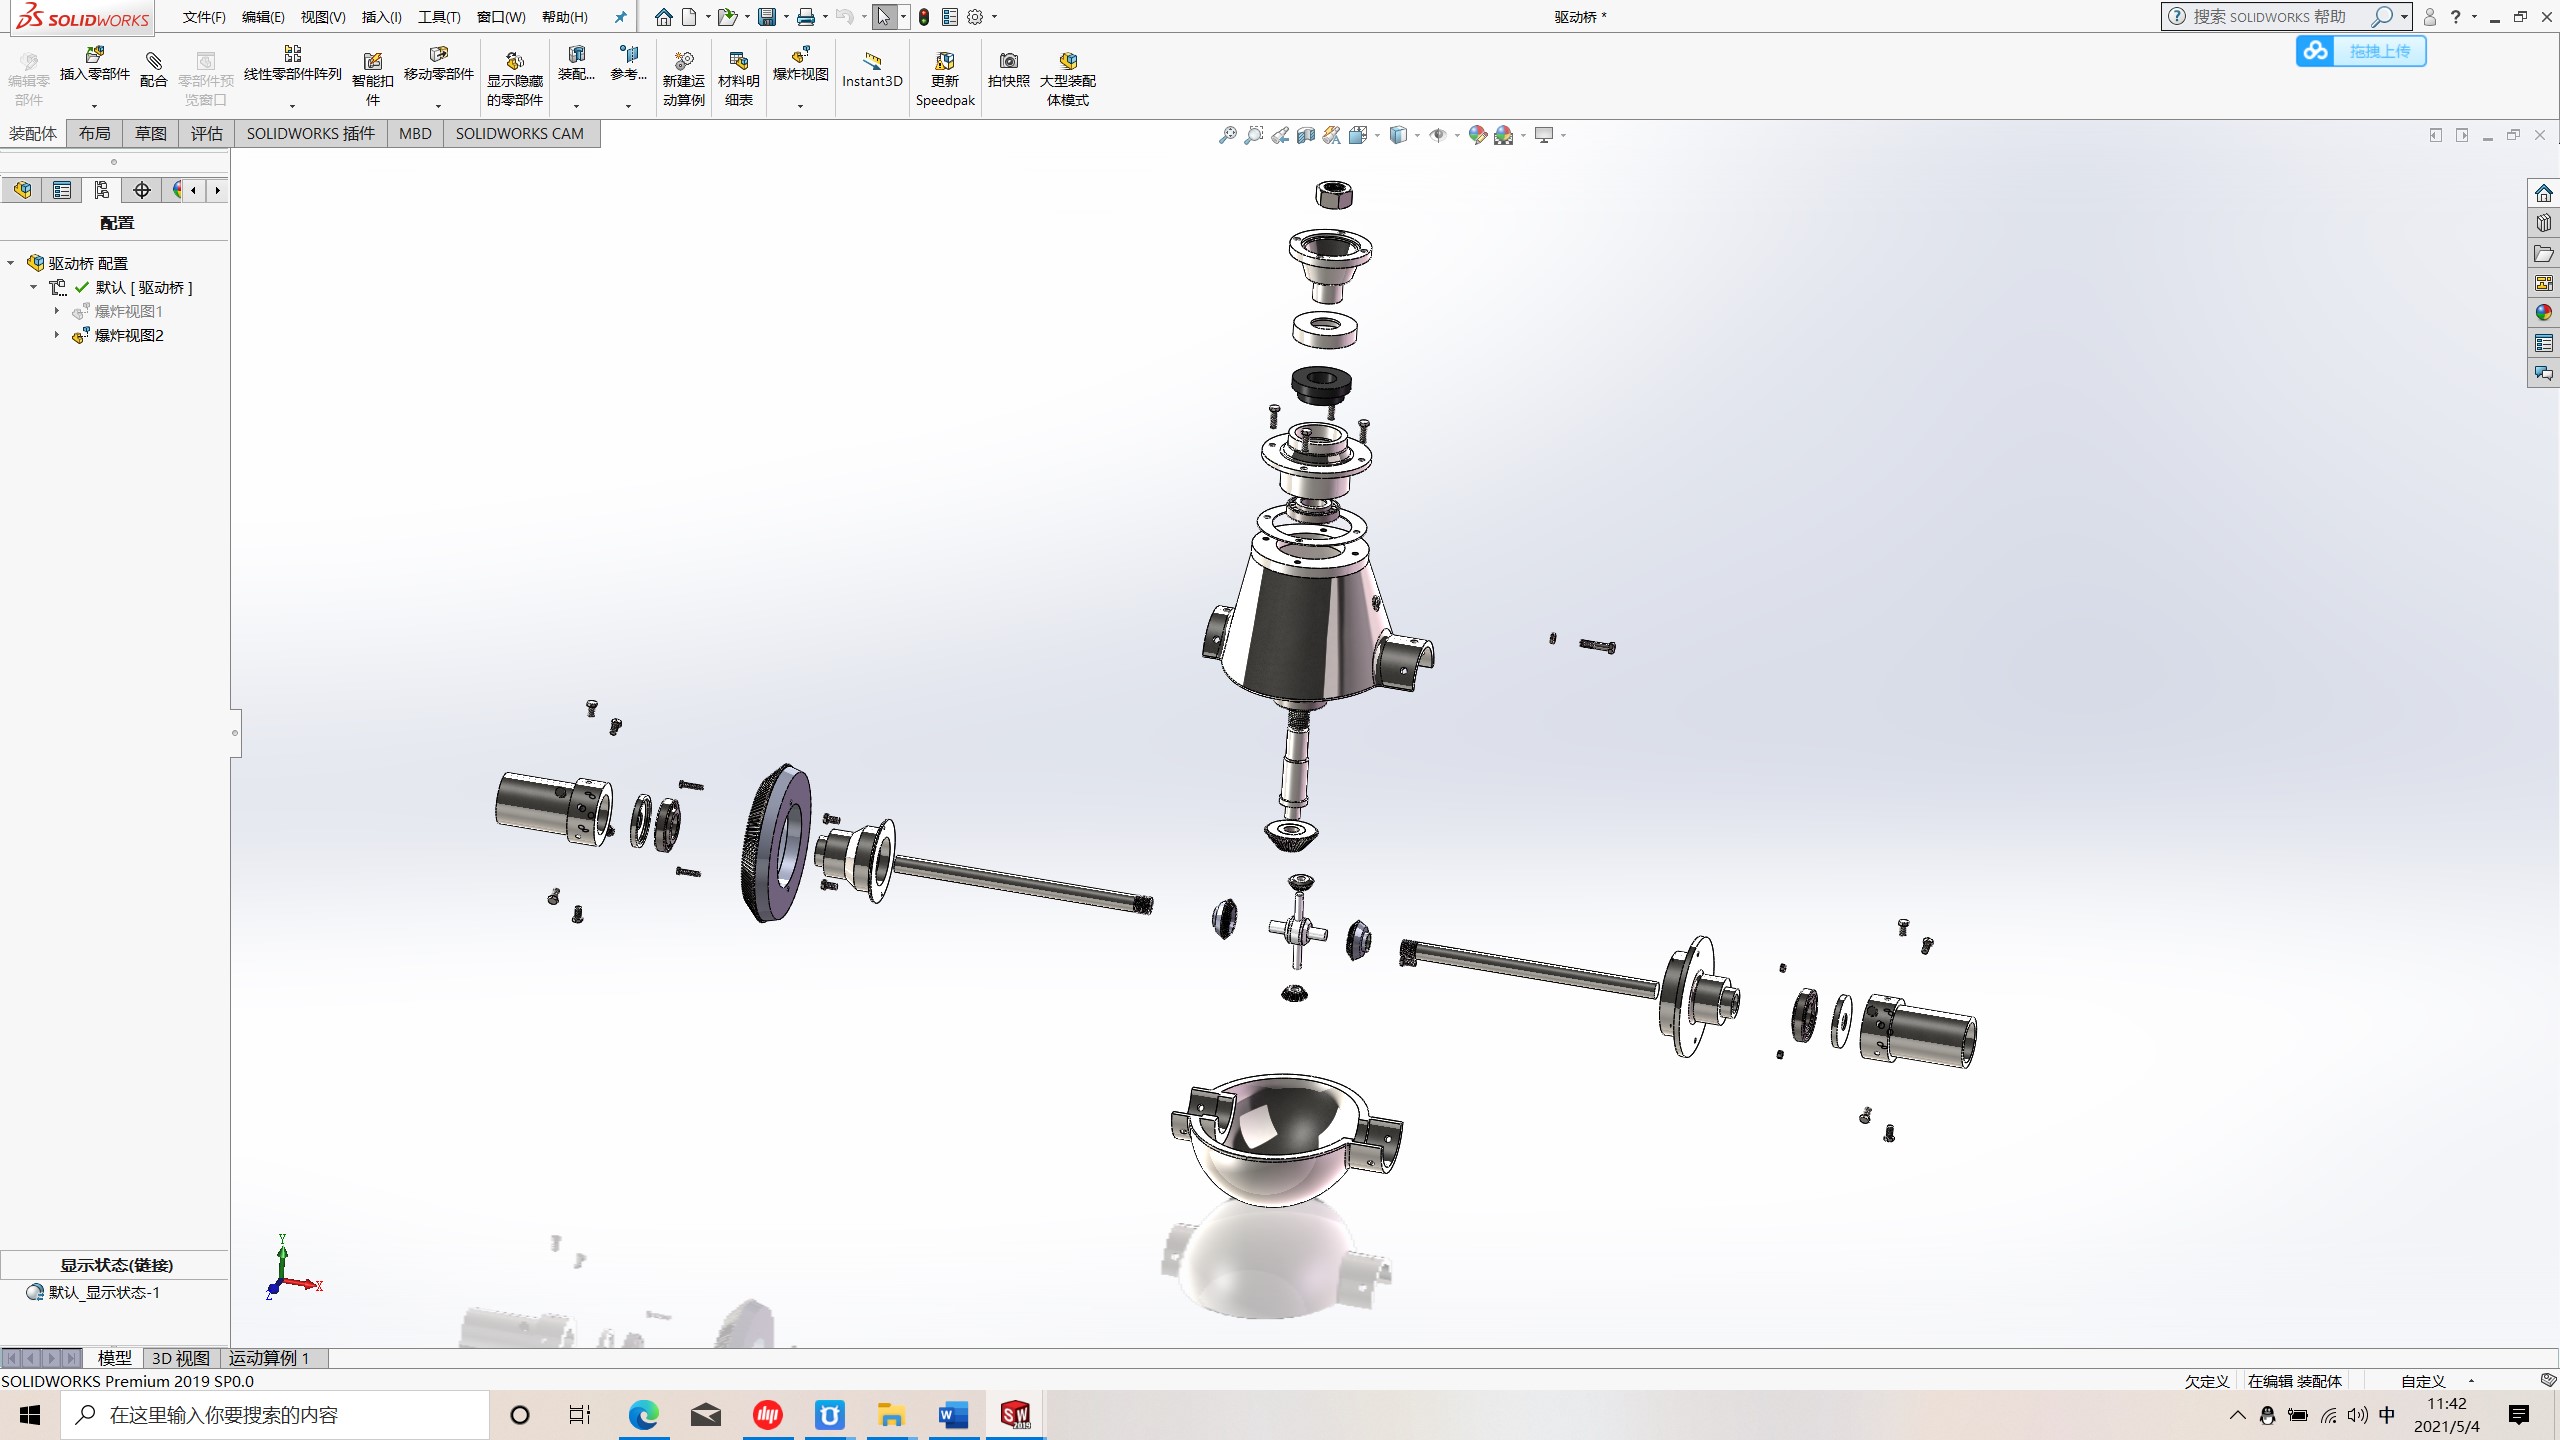This screenshot has height=1440, width=2560.
Task: Open the 插入(I) menu
Action: click(x=381, y=17)
